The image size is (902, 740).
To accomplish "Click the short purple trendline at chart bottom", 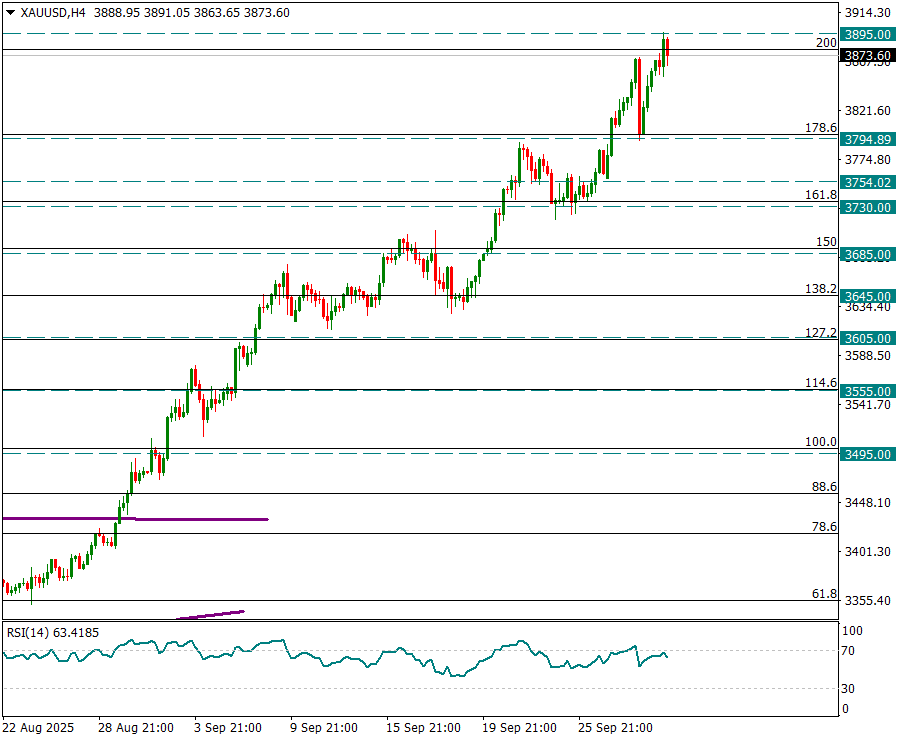I will [210, 614].
